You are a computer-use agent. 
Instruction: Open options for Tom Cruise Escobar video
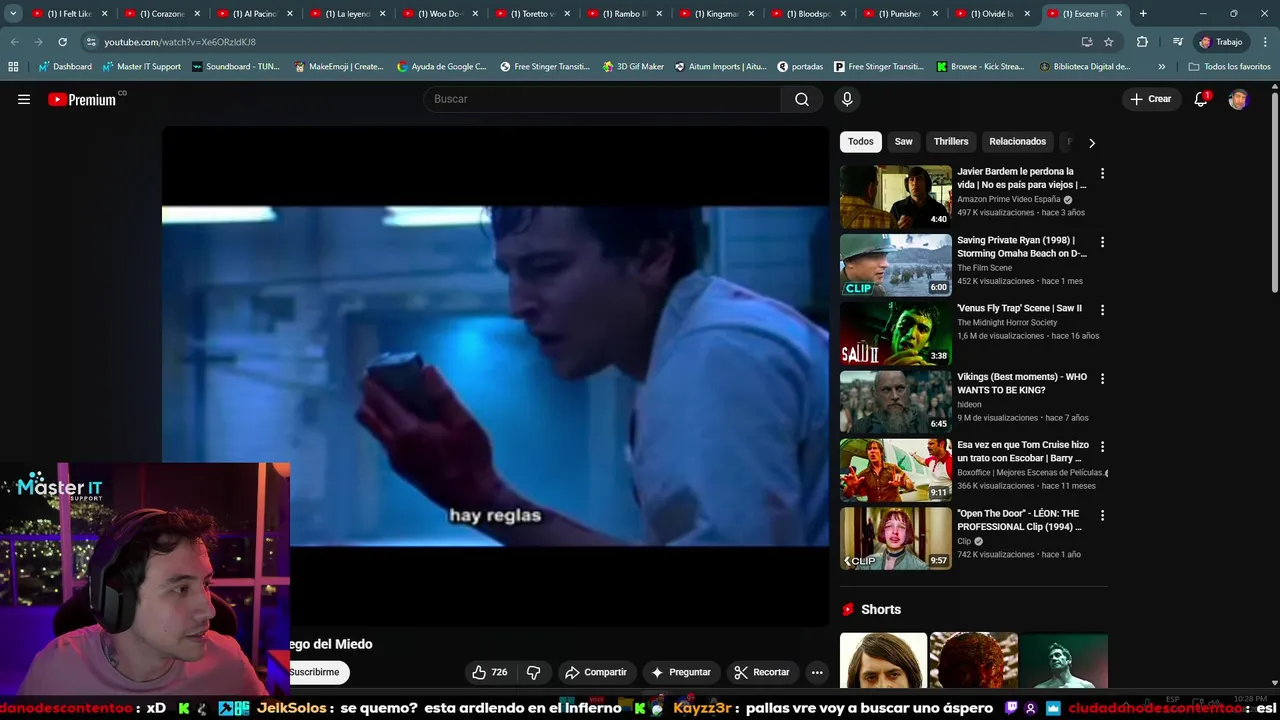[1102, 447]
